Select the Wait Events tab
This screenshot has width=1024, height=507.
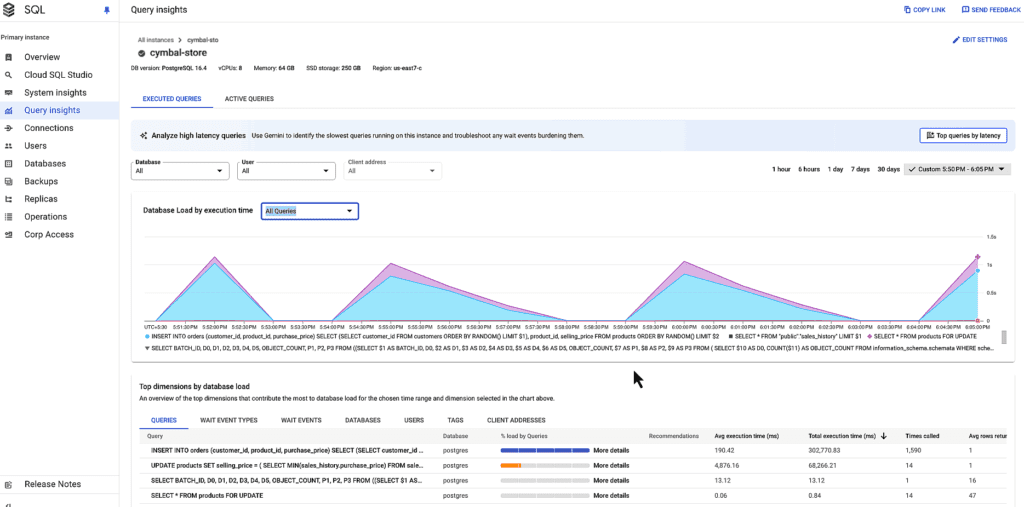pyautogui.click(x=301, y=420)
